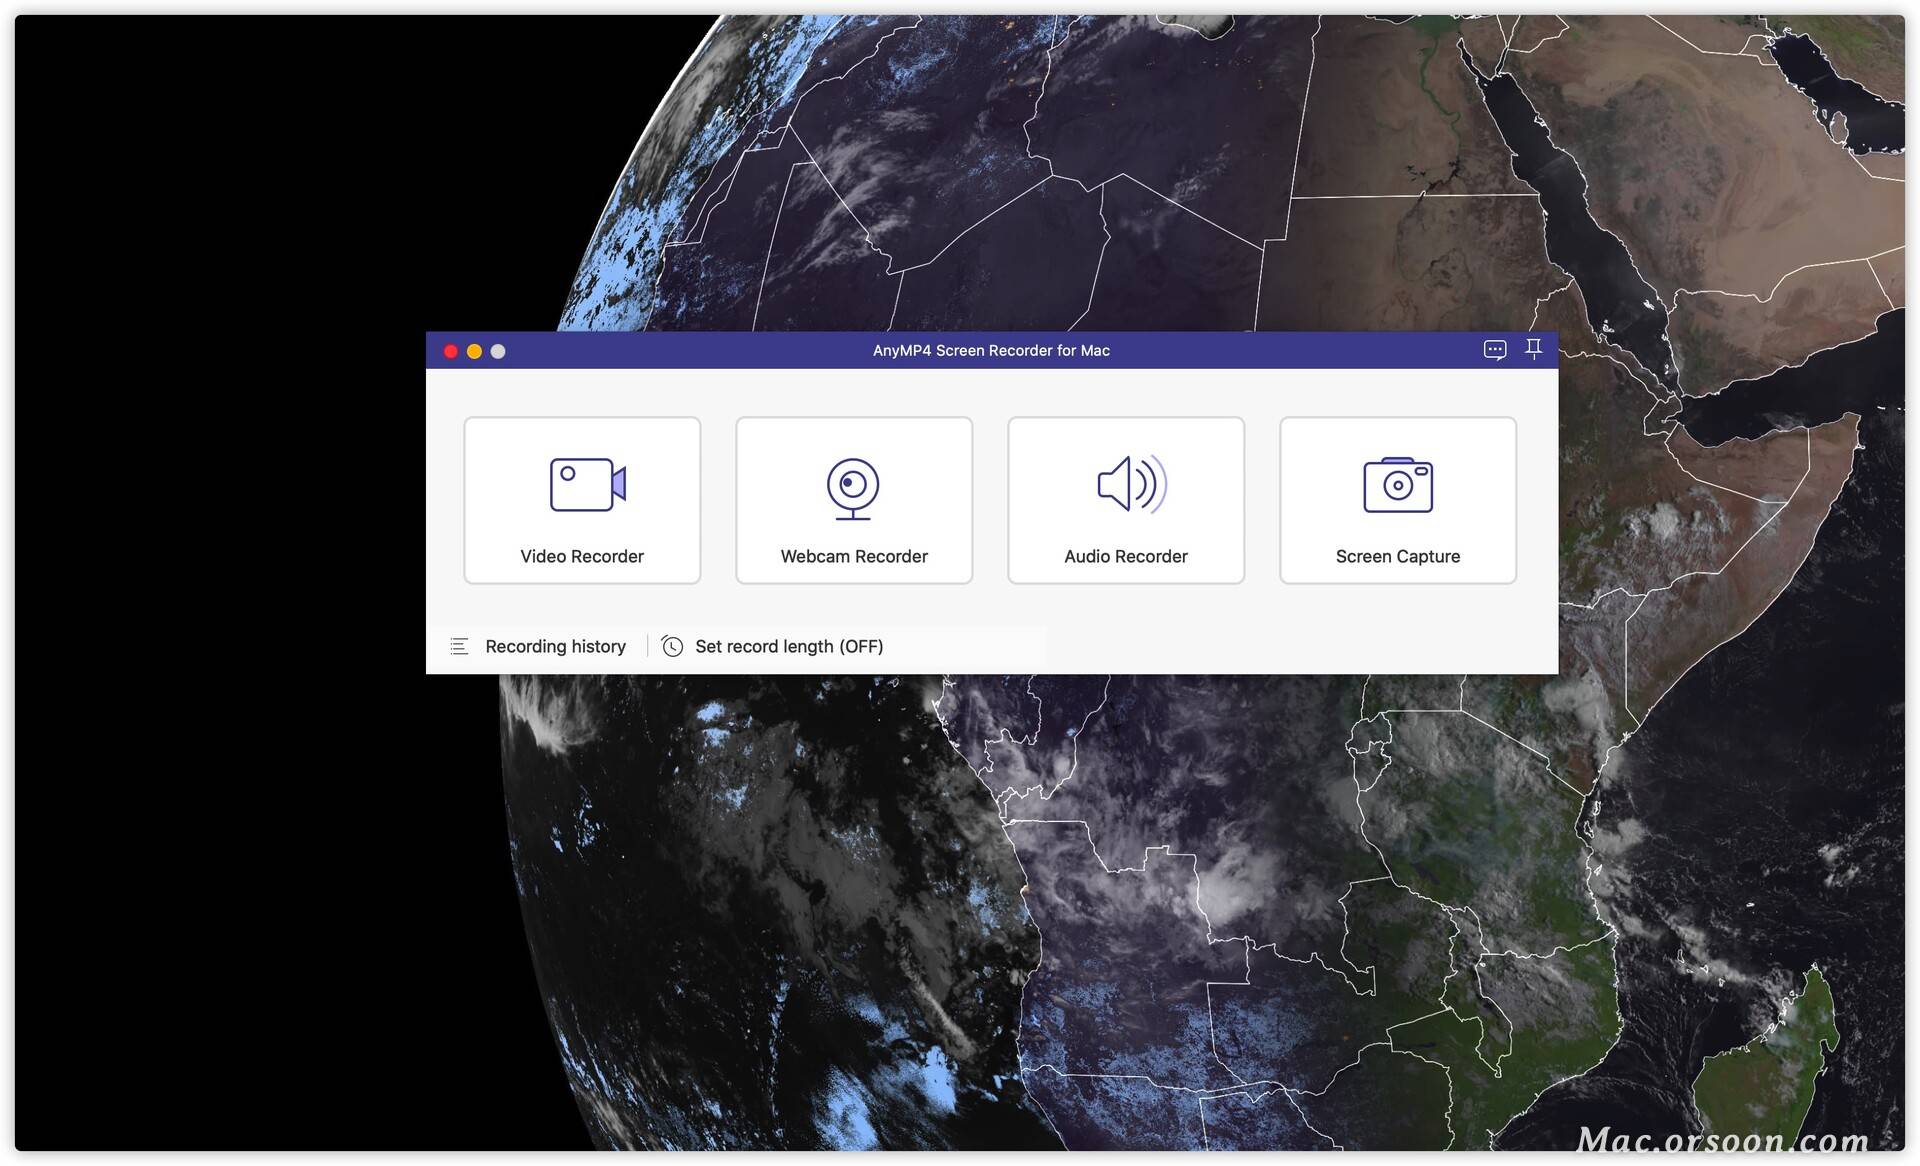Toggle Set record length (OFF) option
This screenshot has width=1920, height=1166.
pos(789,646)
